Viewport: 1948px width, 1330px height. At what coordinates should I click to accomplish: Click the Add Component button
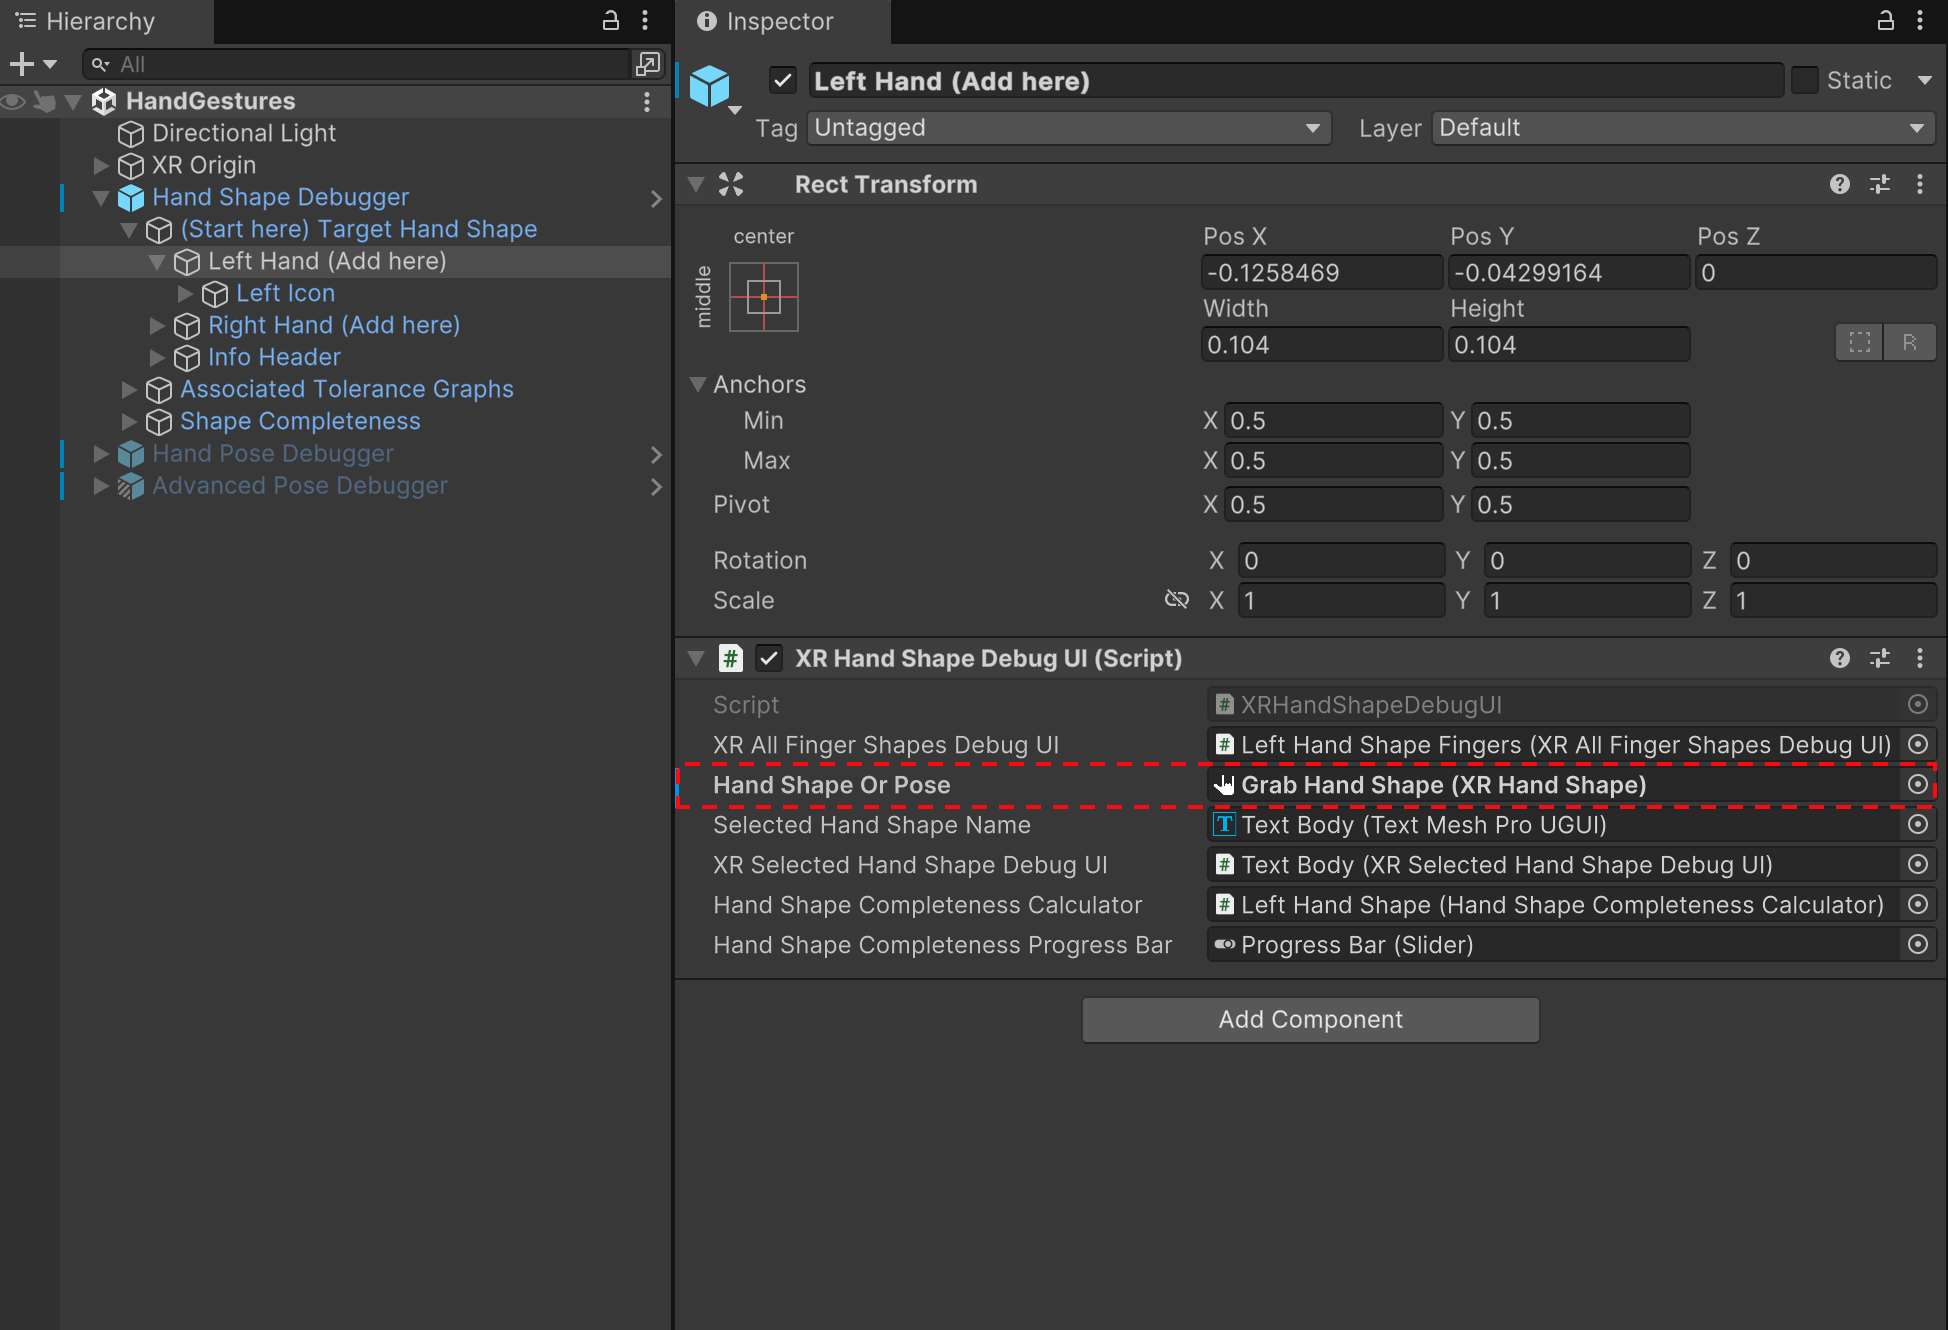coord(1310,1019)
